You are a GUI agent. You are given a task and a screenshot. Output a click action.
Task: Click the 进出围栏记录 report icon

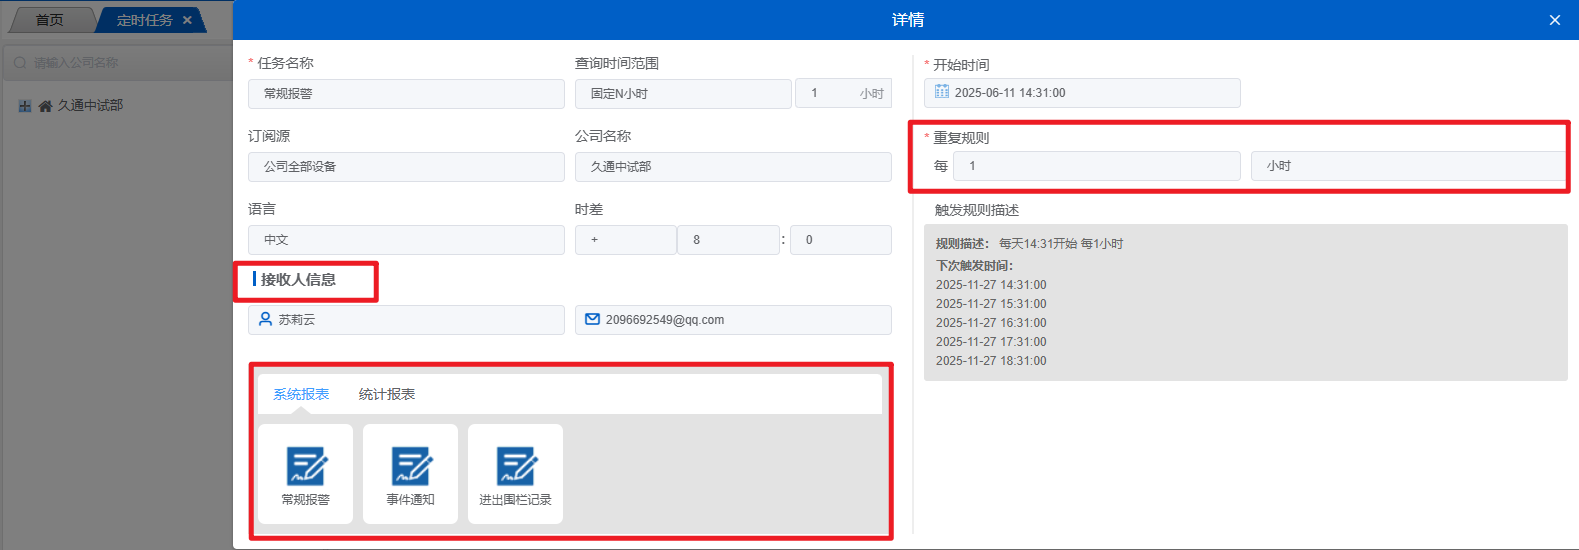[x=516, y=467]
